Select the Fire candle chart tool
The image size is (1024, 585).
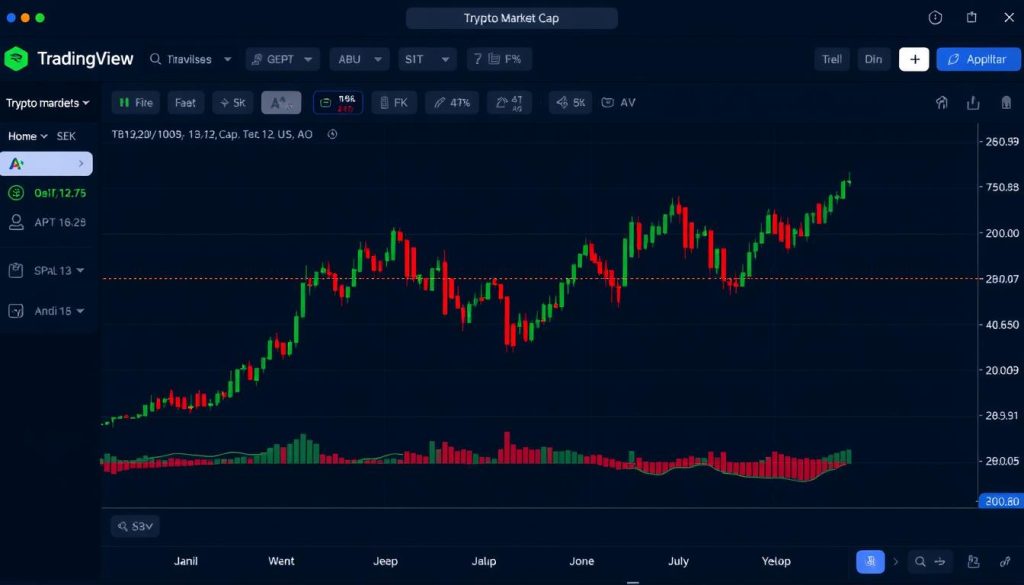coord(135,102)
